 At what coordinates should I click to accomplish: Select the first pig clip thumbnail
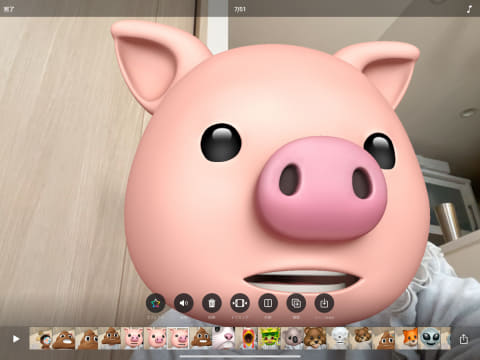tap(133, 338)
